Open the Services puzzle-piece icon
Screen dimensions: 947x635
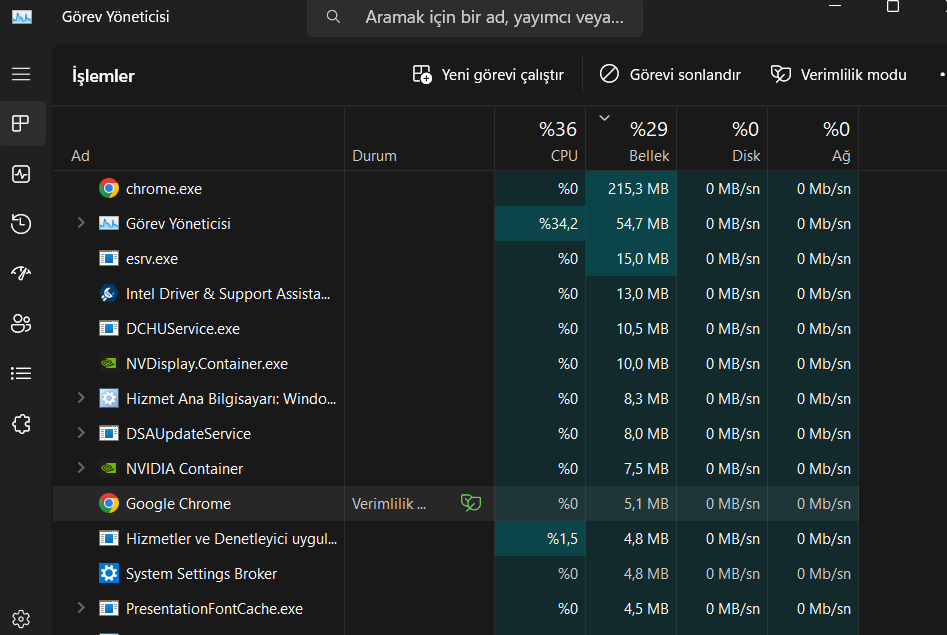point(21,424)
